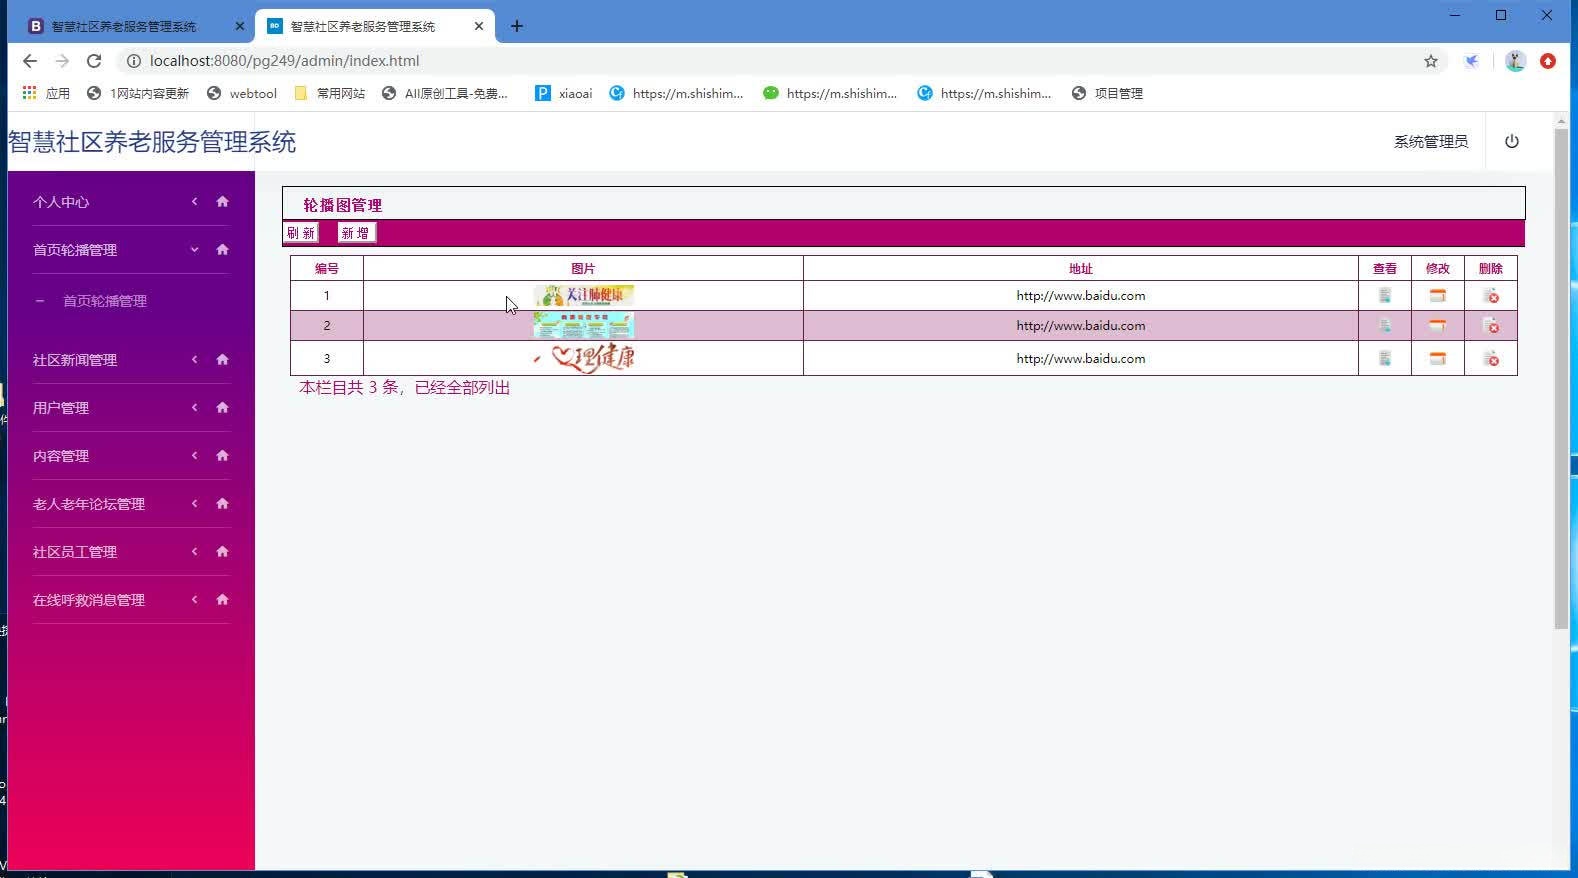
Task: Collapse the 首页轮播管理 menu chevron
Action: click(195, 250)
